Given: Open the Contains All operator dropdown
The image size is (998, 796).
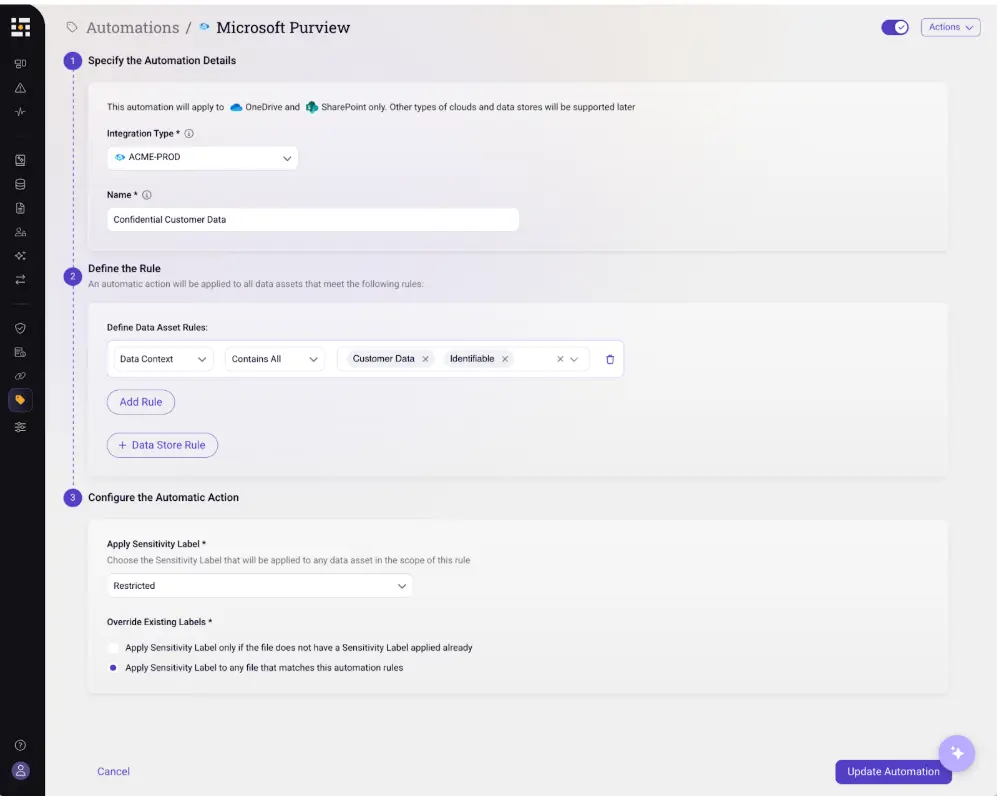Looking at the screenshot, I should [274, 359].
